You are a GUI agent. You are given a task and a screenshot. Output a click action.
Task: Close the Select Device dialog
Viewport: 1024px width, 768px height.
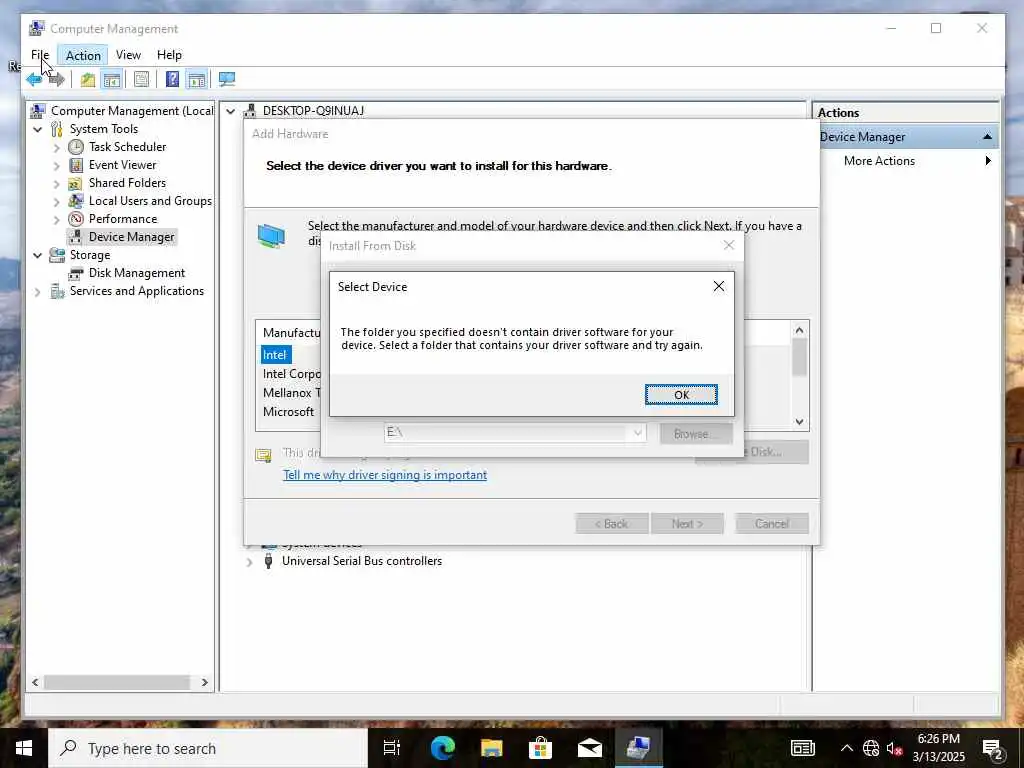[718, 286]
